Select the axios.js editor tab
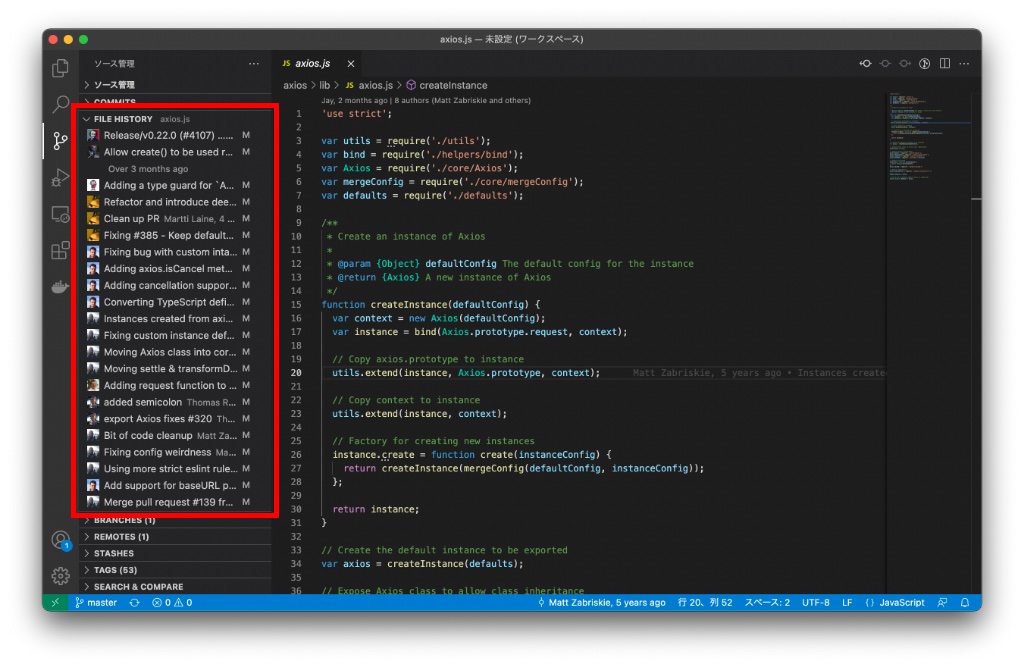Image resolution: width=1024 pixels, height=667 pixels. 310,64
